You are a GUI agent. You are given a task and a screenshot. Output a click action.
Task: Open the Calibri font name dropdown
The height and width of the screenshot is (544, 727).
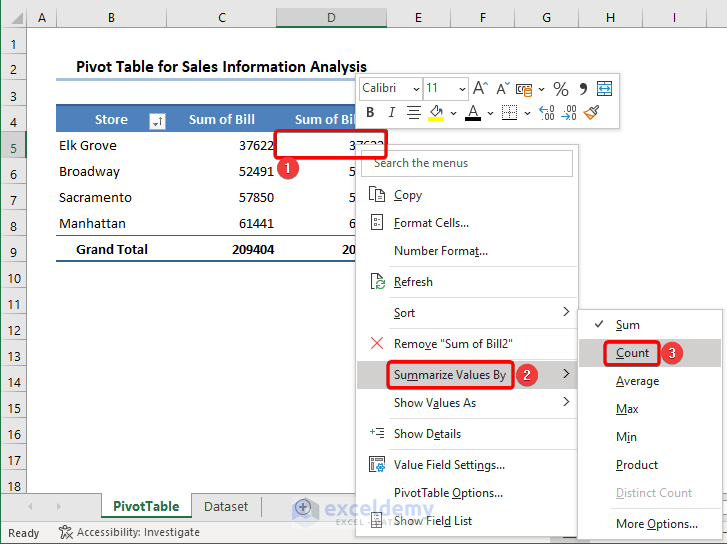[x=390, y=88]
